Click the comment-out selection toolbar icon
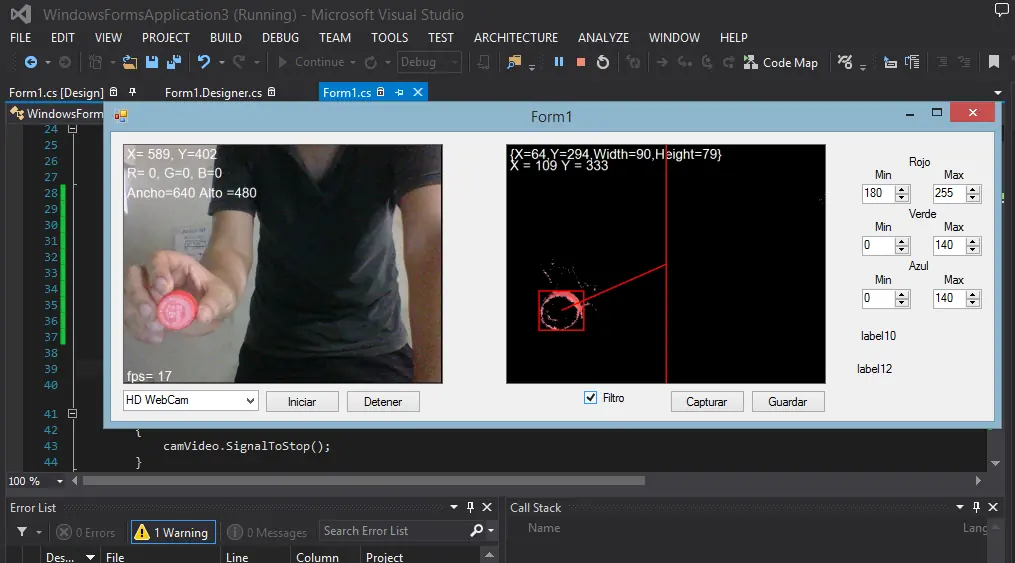This screenshot has height=563, width=1015. (942, 62)
